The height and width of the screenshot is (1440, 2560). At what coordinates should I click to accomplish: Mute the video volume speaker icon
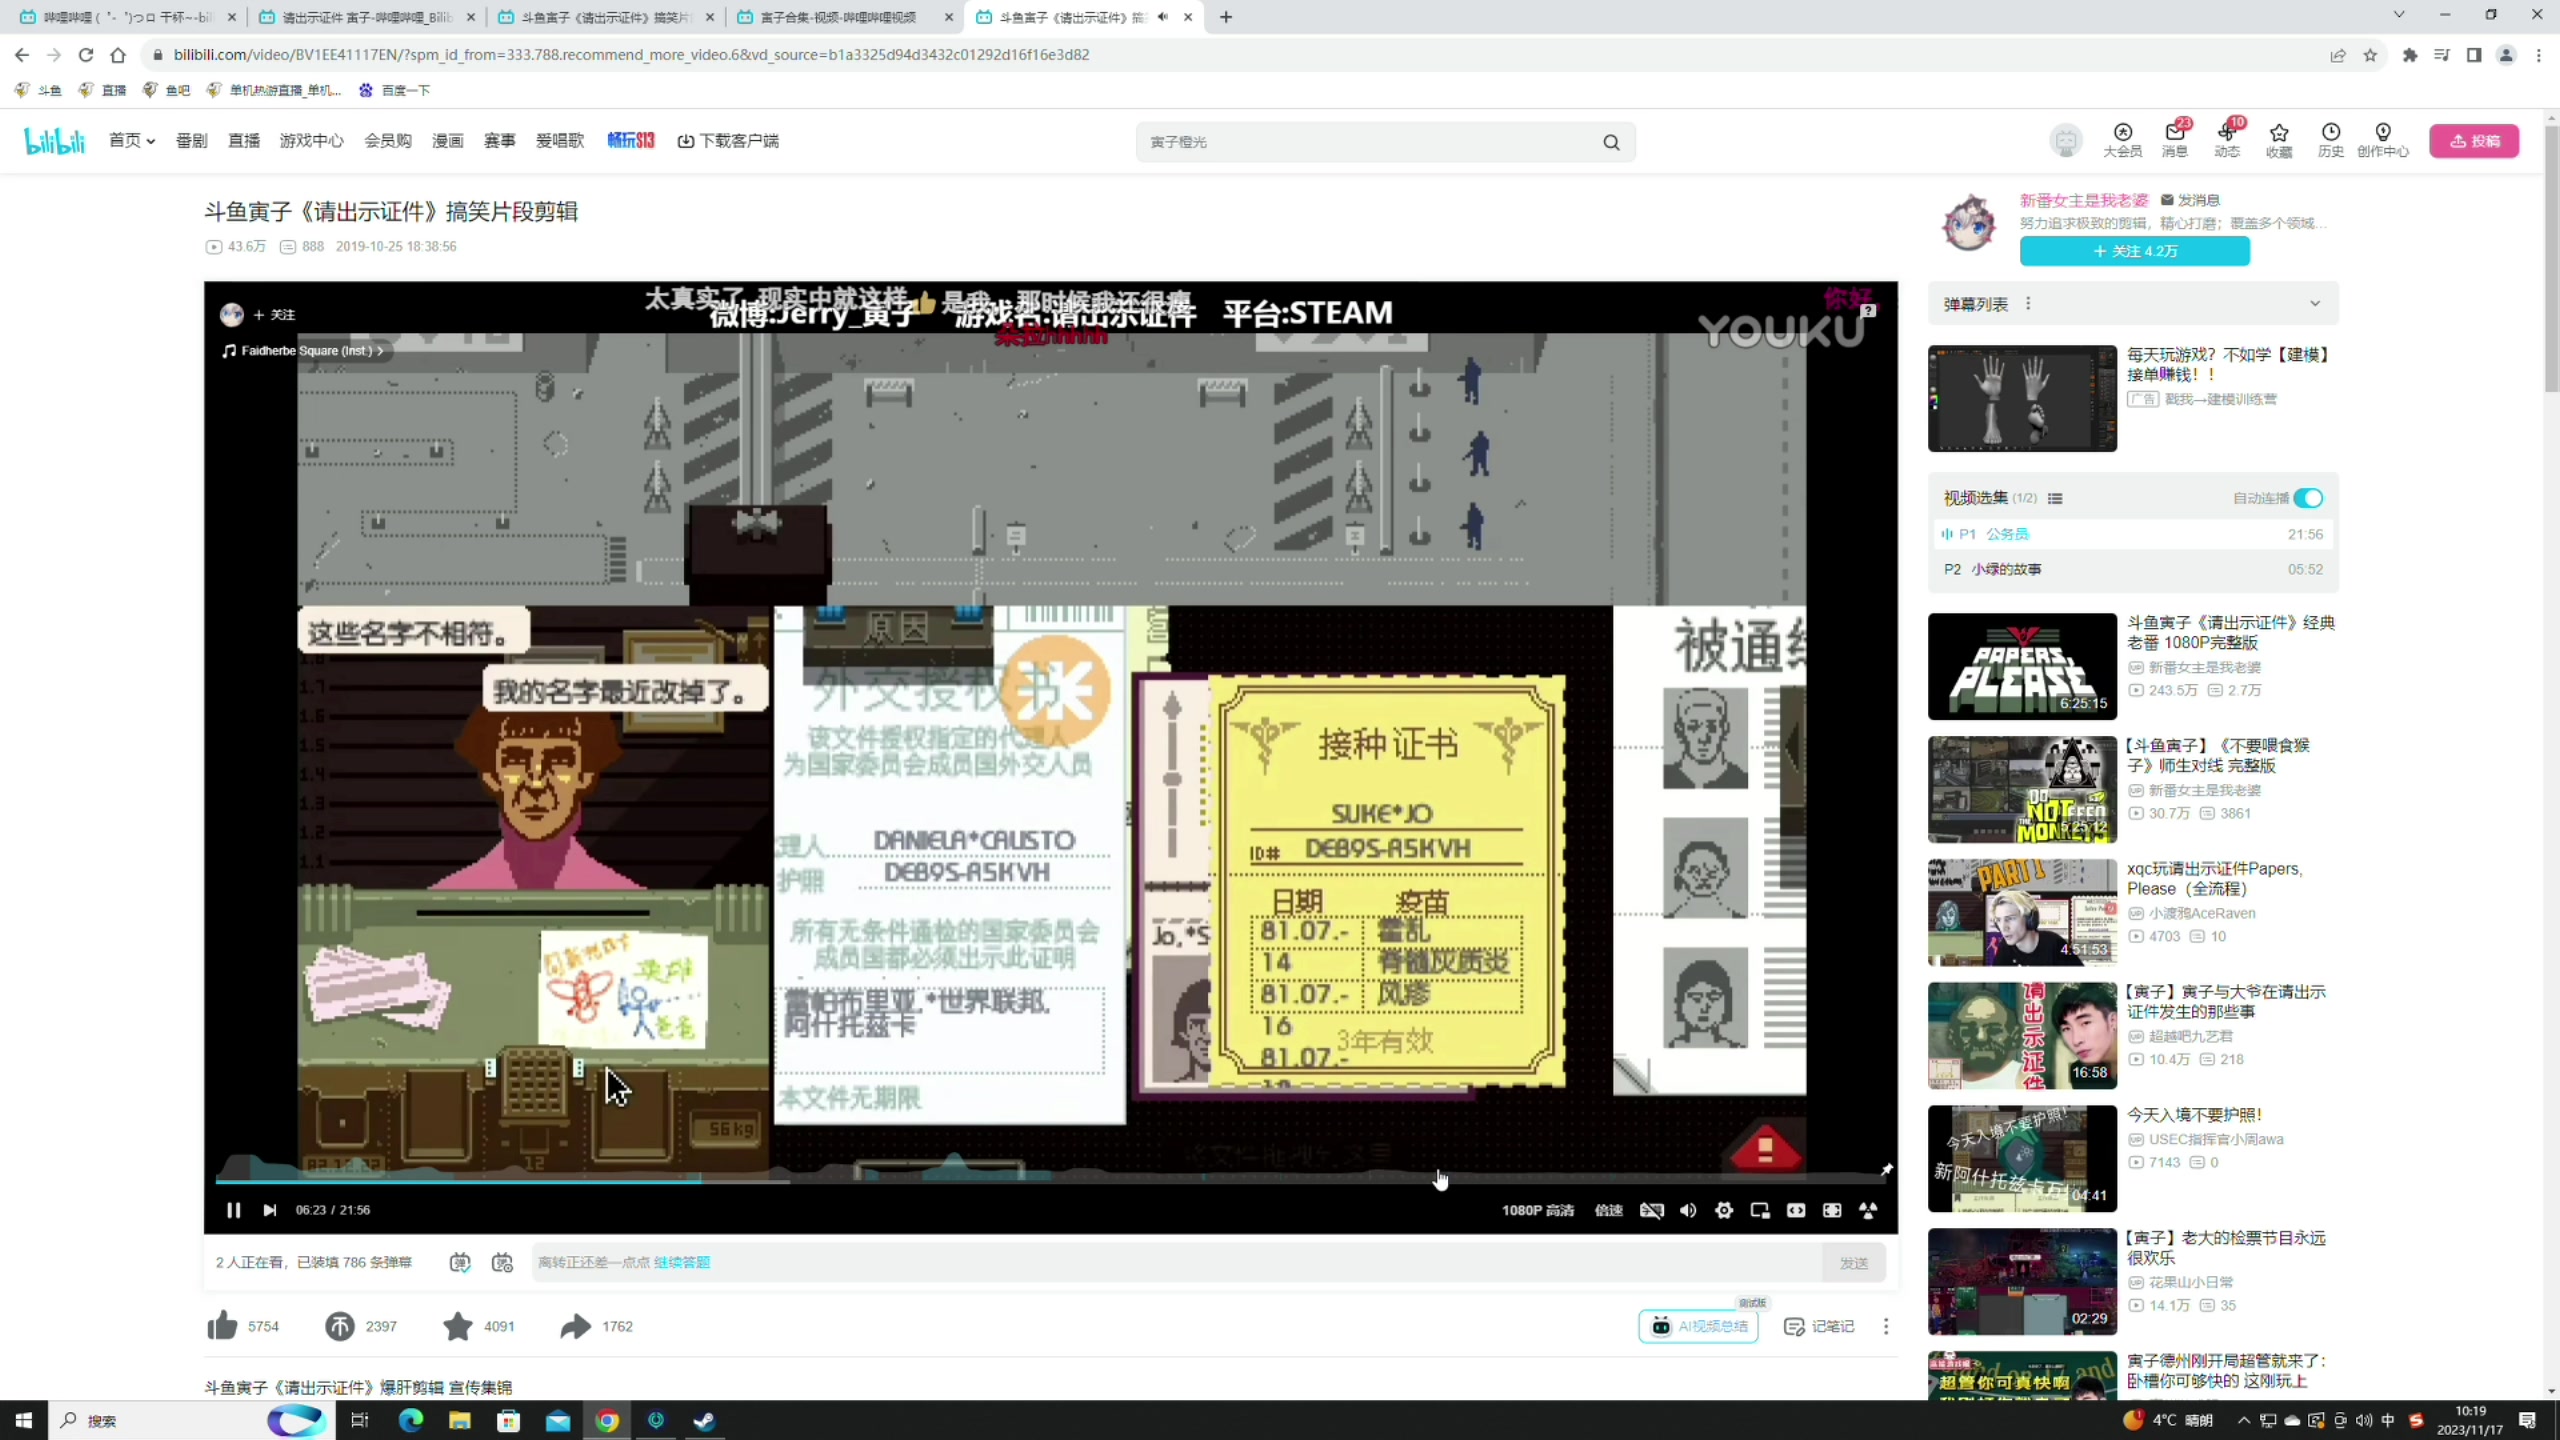pyautogui.click(x=1688, y=1210)
